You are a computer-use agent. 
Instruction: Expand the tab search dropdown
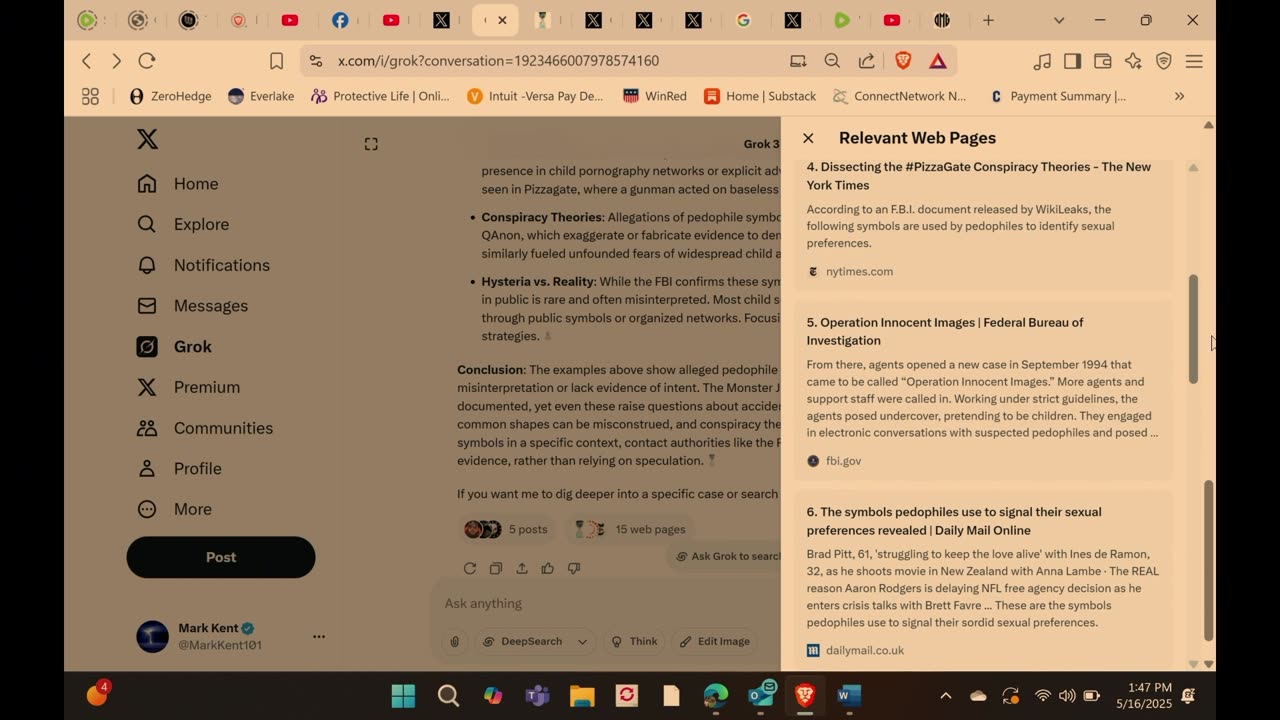[x=1059, y=20]
